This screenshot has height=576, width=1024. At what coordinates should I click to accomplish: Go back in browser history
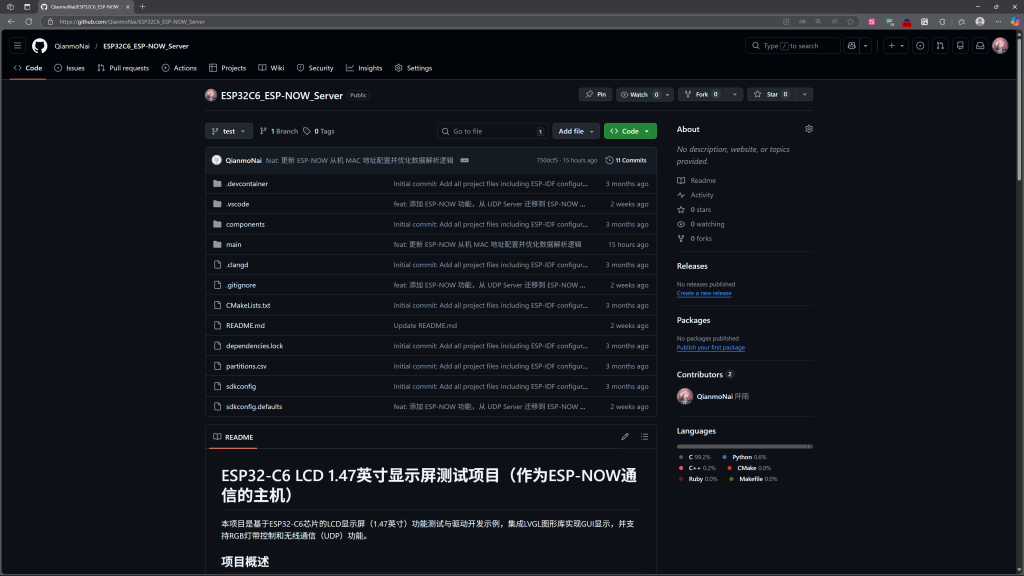(11, 22)
